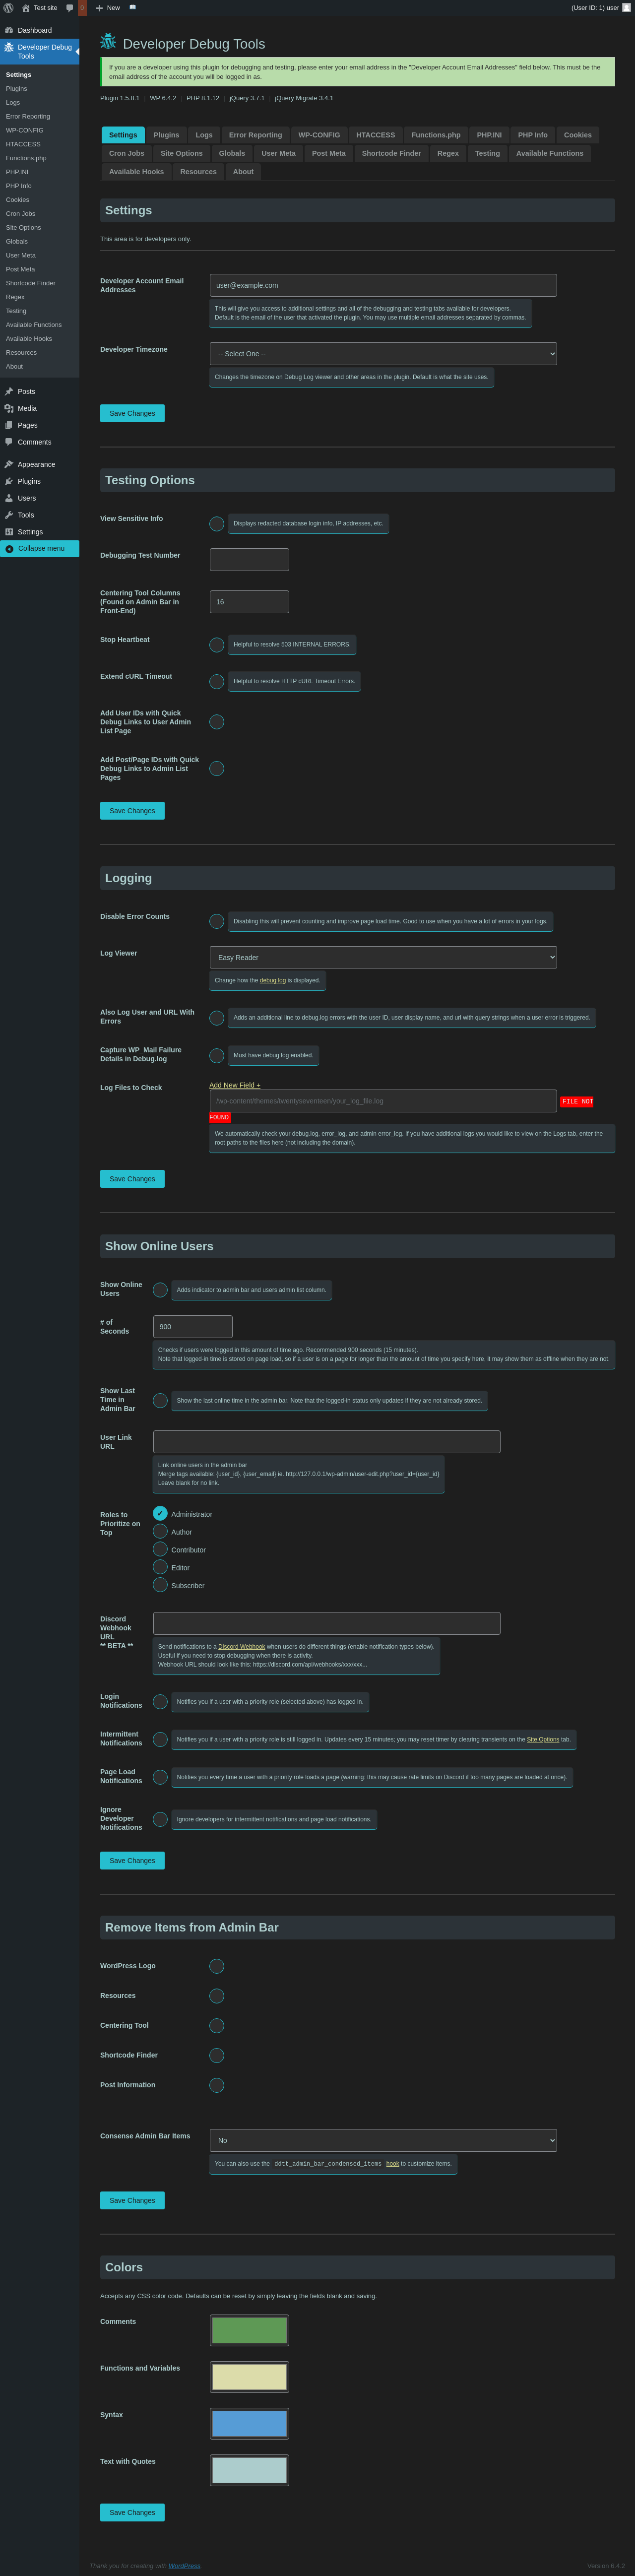This screenshot has width=635, height=2576.
Task: Click the Collapse menu arrow icon
Action: (9, 549)
